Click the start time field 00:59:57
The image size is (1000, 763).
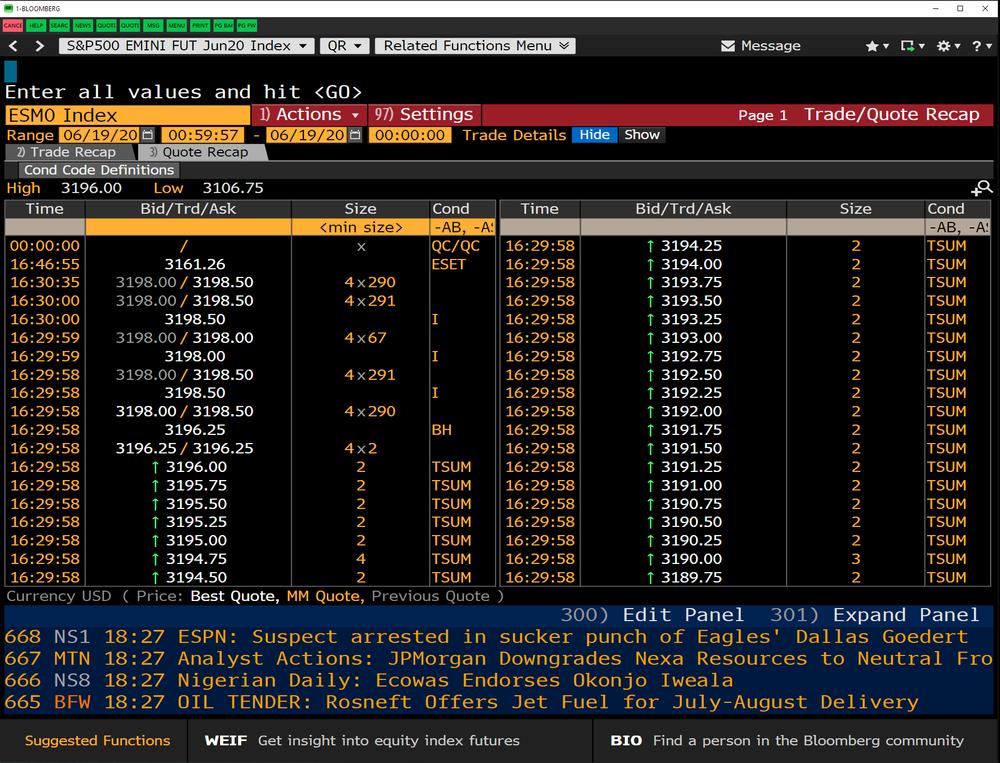tap(203, 135)
